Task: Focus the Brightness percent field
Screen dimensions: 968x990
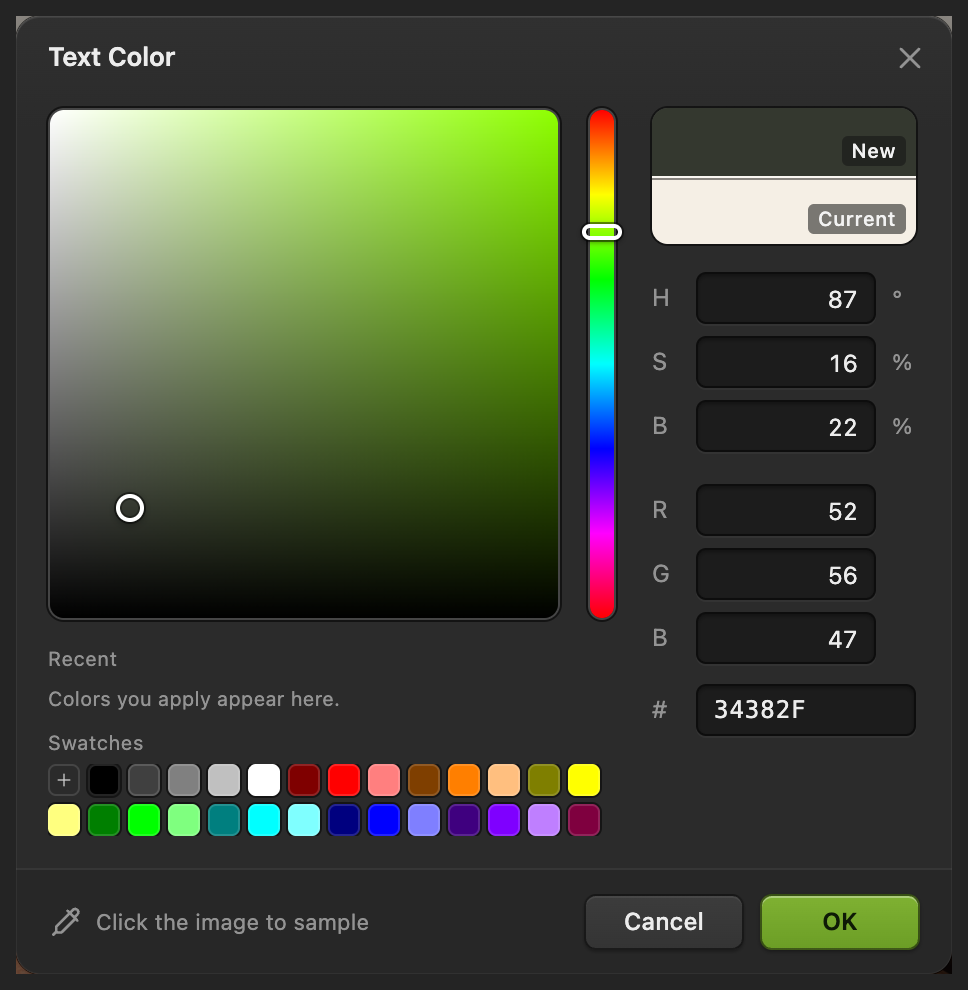Action: coord(786,426)
